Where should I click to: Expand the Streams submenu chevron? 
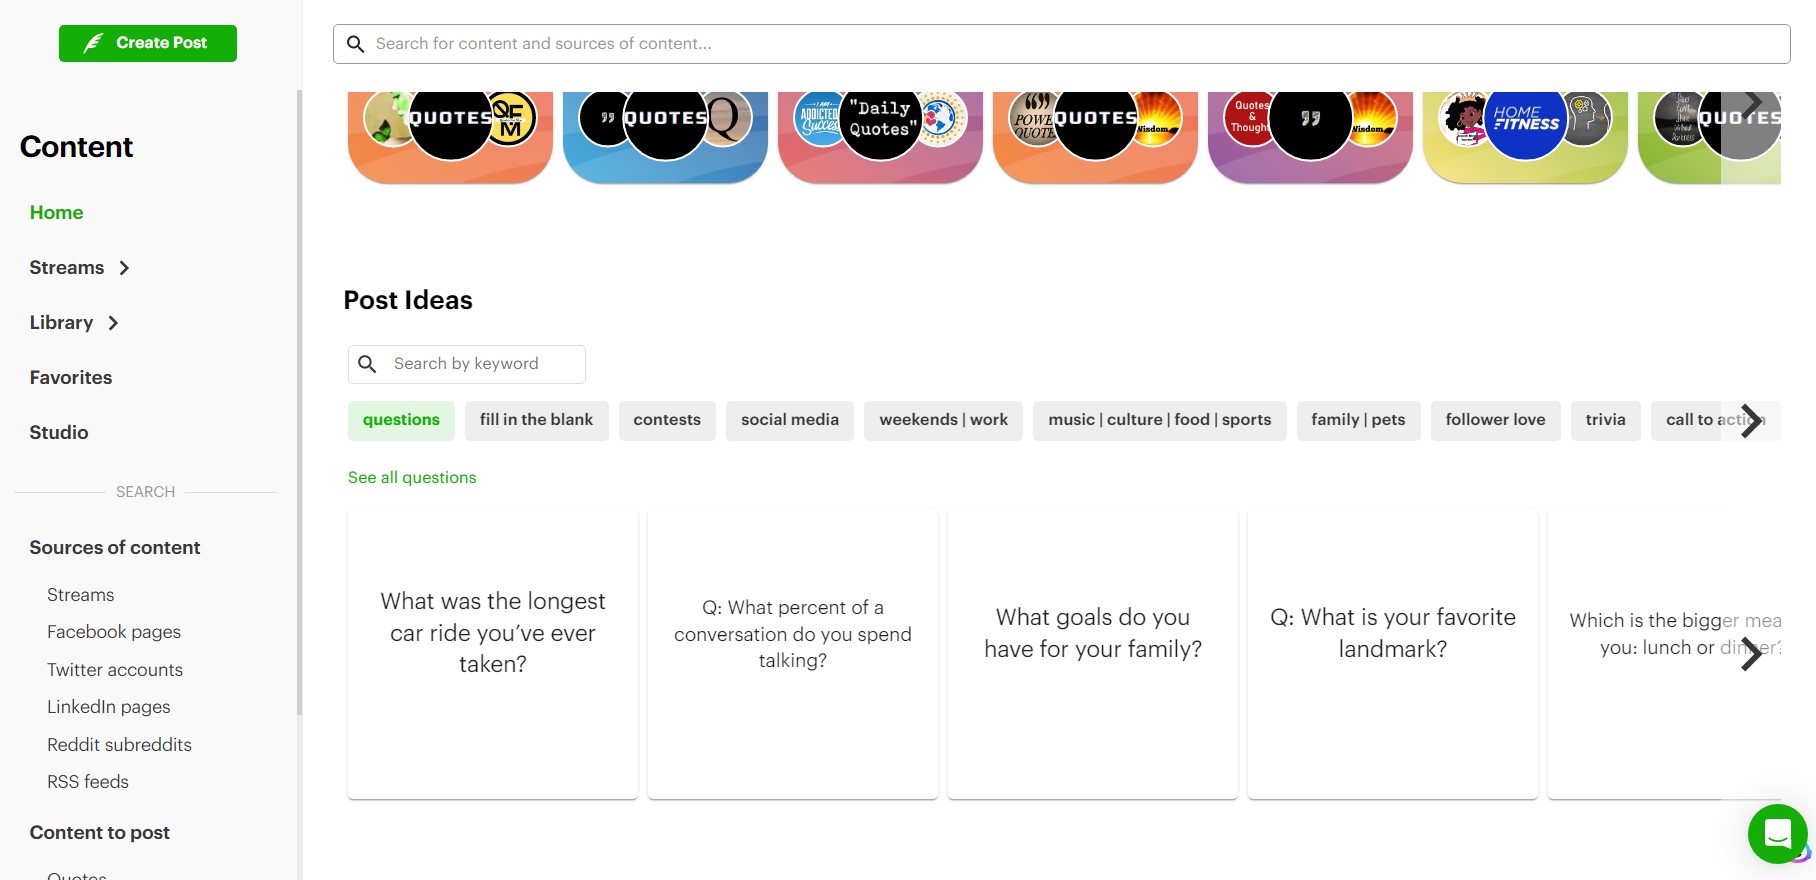click(124, 268)
